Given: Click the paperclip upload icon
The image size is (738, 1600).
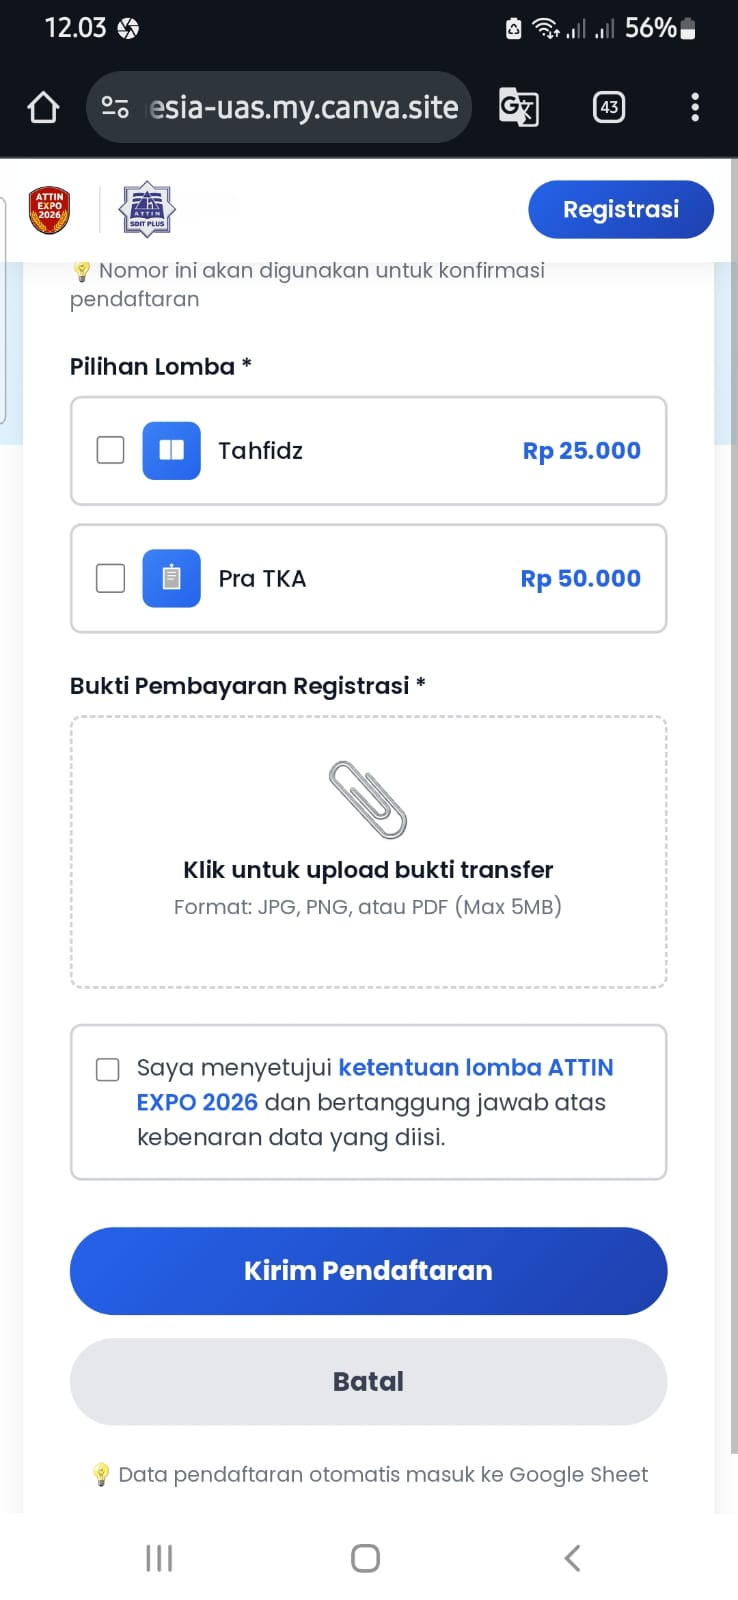Looking at the screenshot, I should (368, 800).
